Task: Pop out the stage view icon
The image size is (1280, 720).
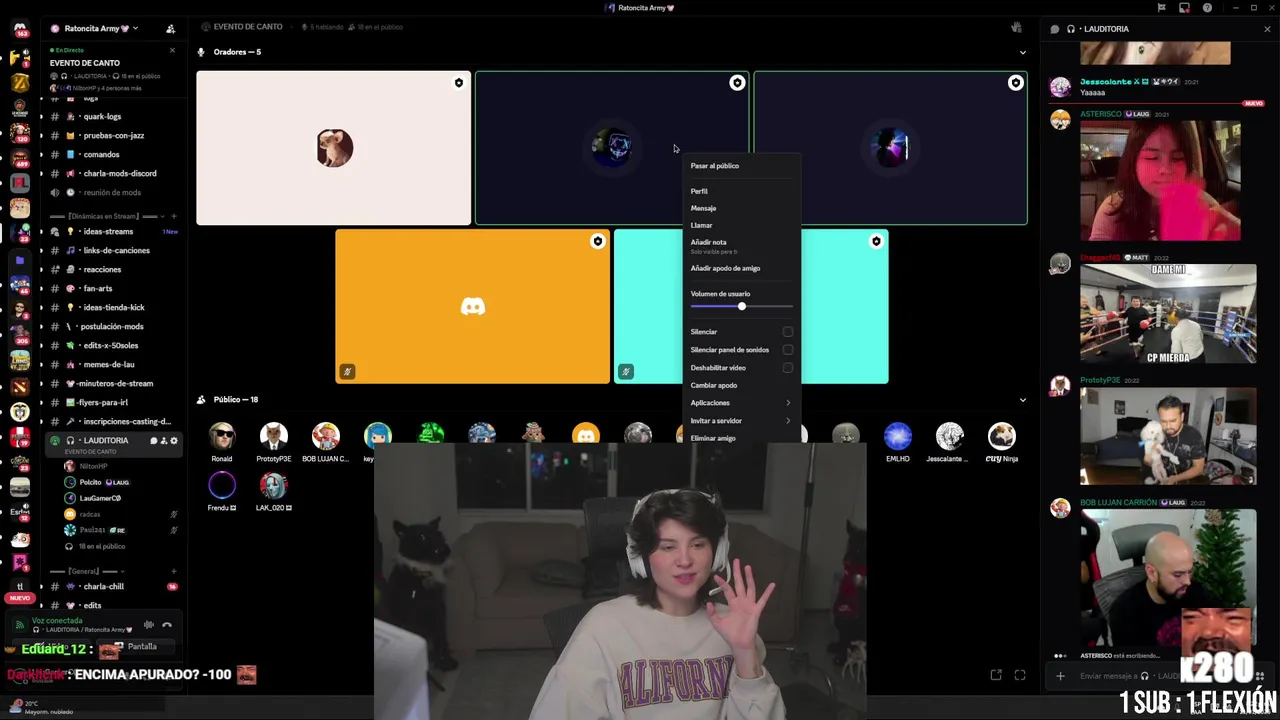Action: (x=996, y=675)
